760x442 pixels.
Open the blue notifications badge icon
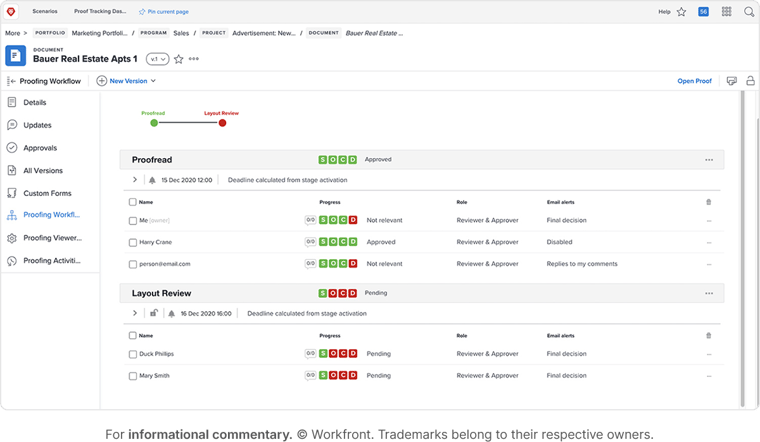[703, 12]
